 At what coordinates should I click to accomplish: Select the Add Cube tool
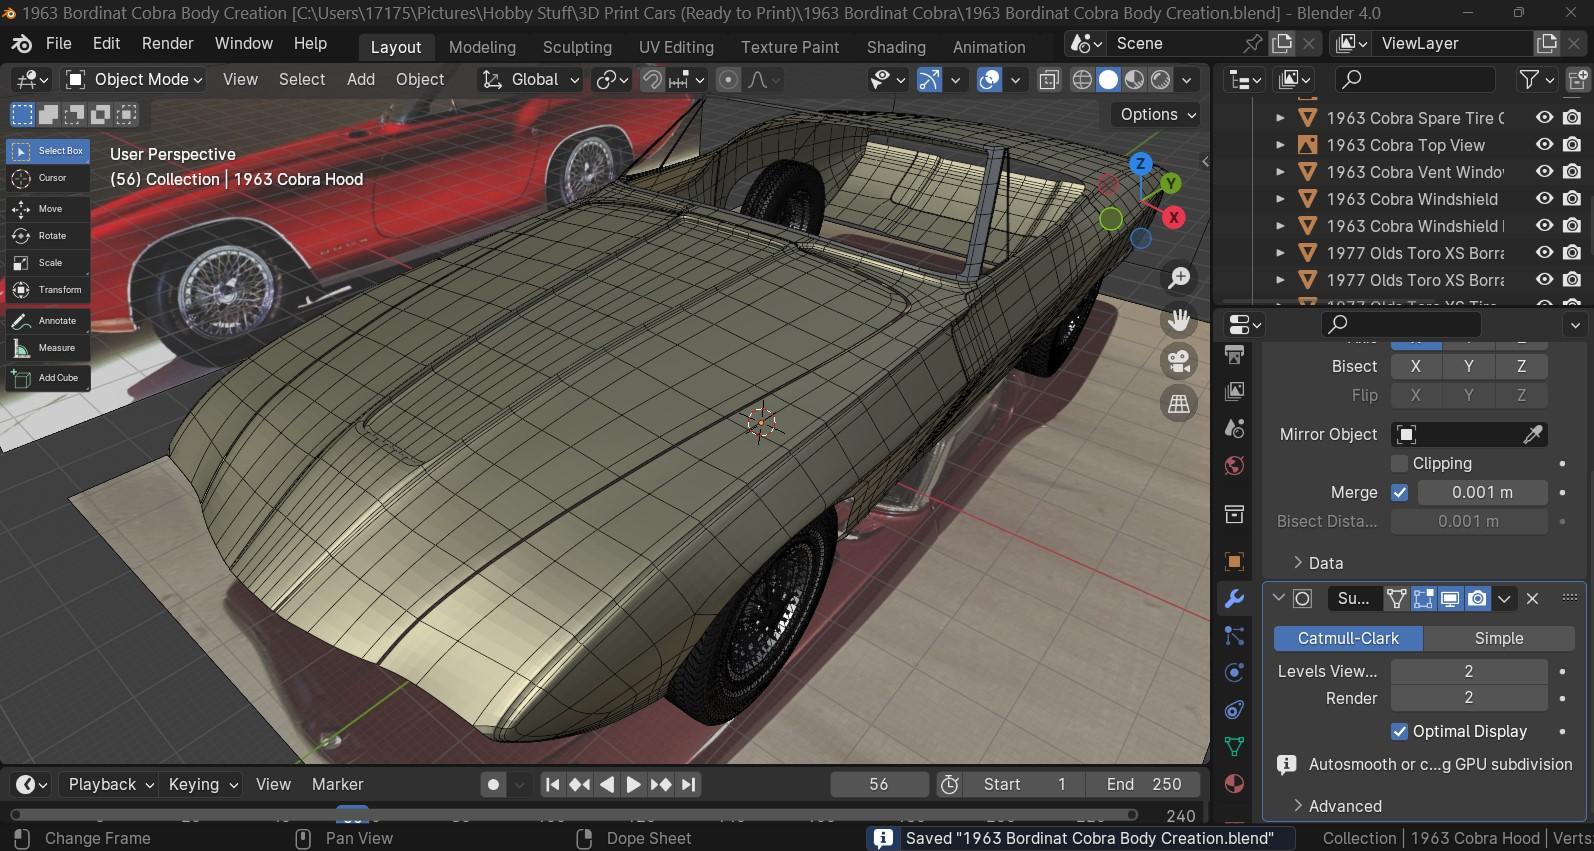click(48, 378)
